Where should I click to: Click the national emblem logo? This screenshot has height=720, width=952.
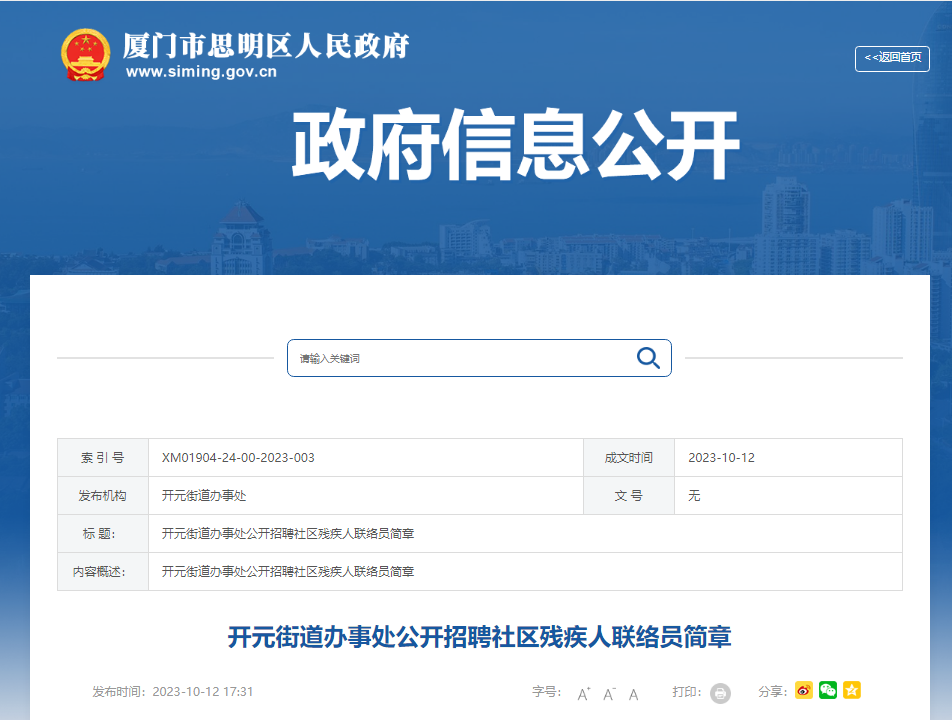86,54
